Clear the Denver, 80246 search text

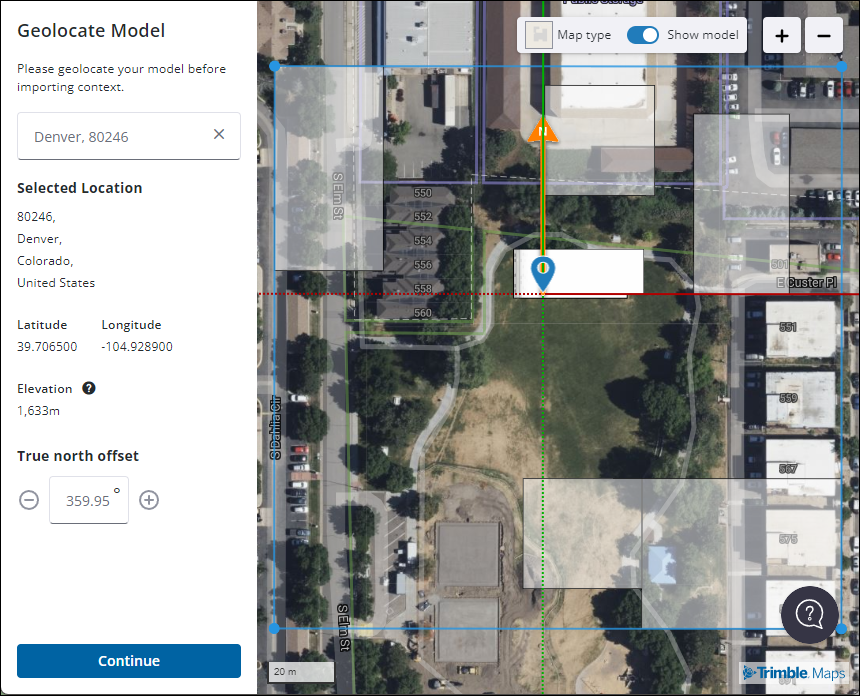(x=219, y=134)
